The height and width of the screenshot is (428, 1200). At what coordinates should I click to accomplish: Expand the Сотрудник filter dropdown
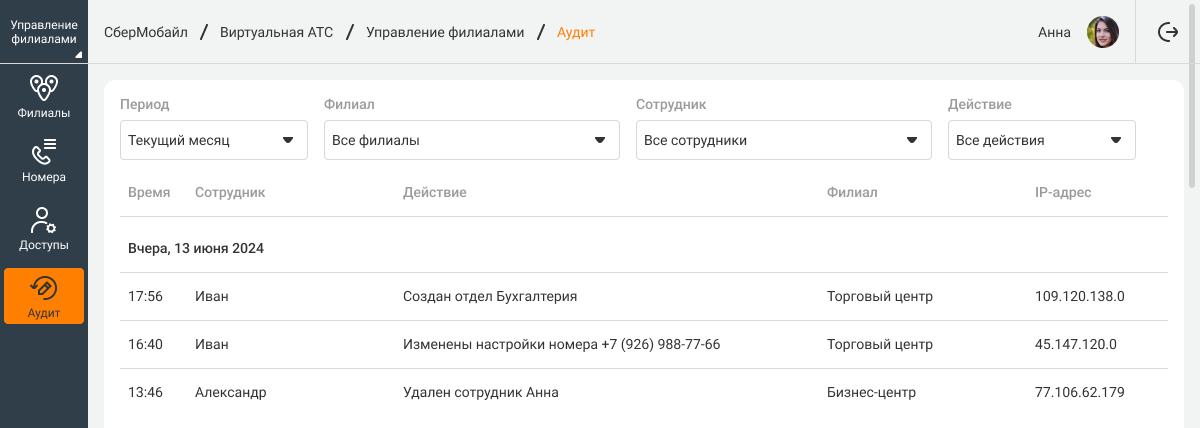click(783, 140)
